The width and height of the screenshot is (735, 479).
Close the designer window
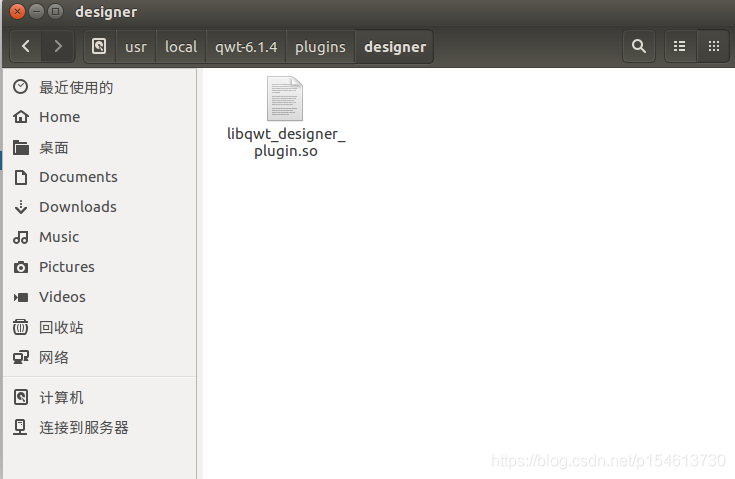17,11
